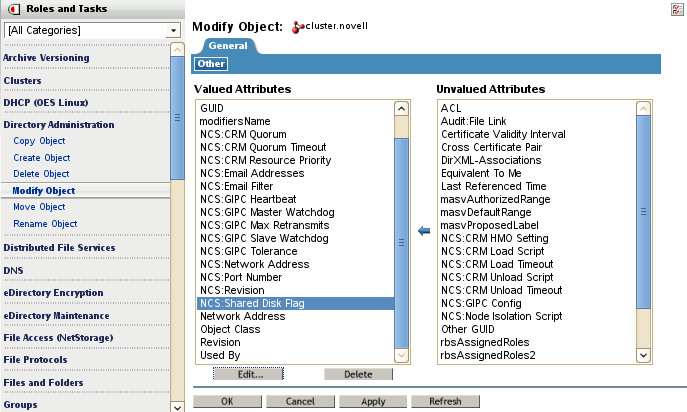687x412 pixels.
Task: Open the General tab
Action: point(228,46)
